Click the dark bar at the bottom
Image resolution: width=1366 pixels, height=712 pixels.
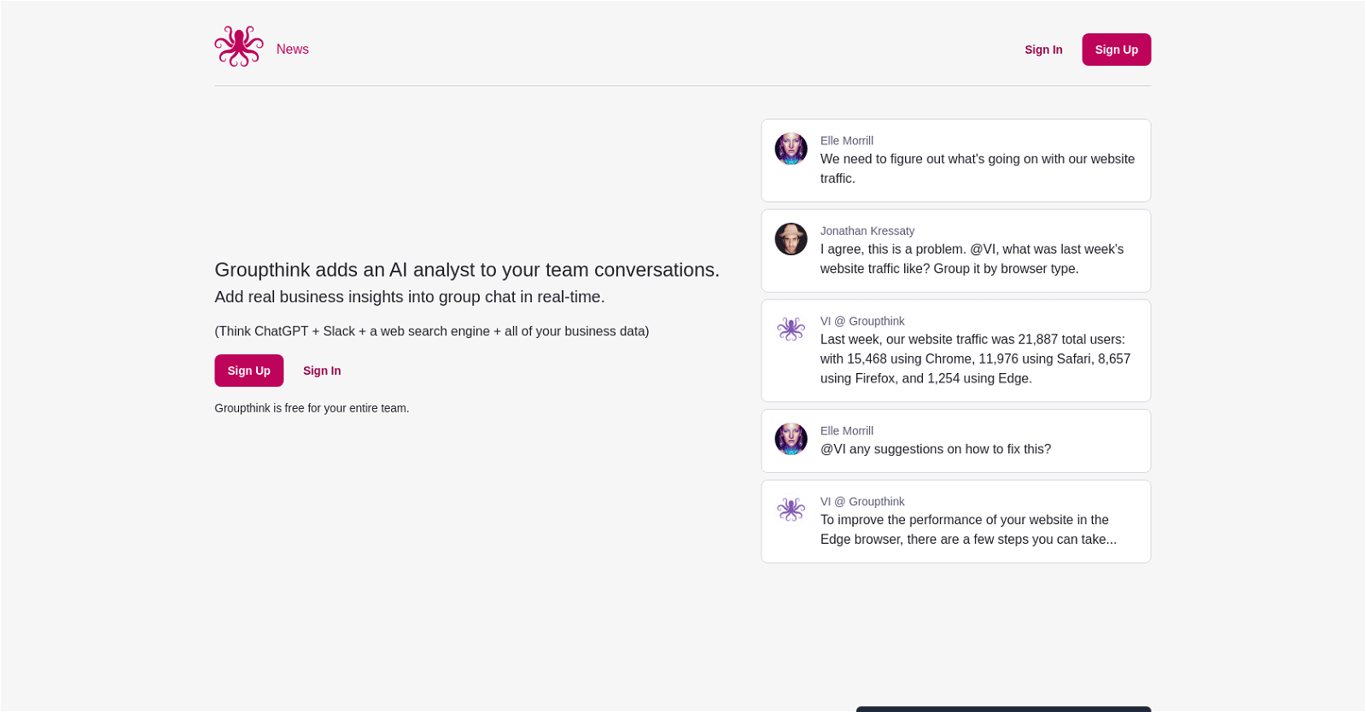pos(1002,710)
